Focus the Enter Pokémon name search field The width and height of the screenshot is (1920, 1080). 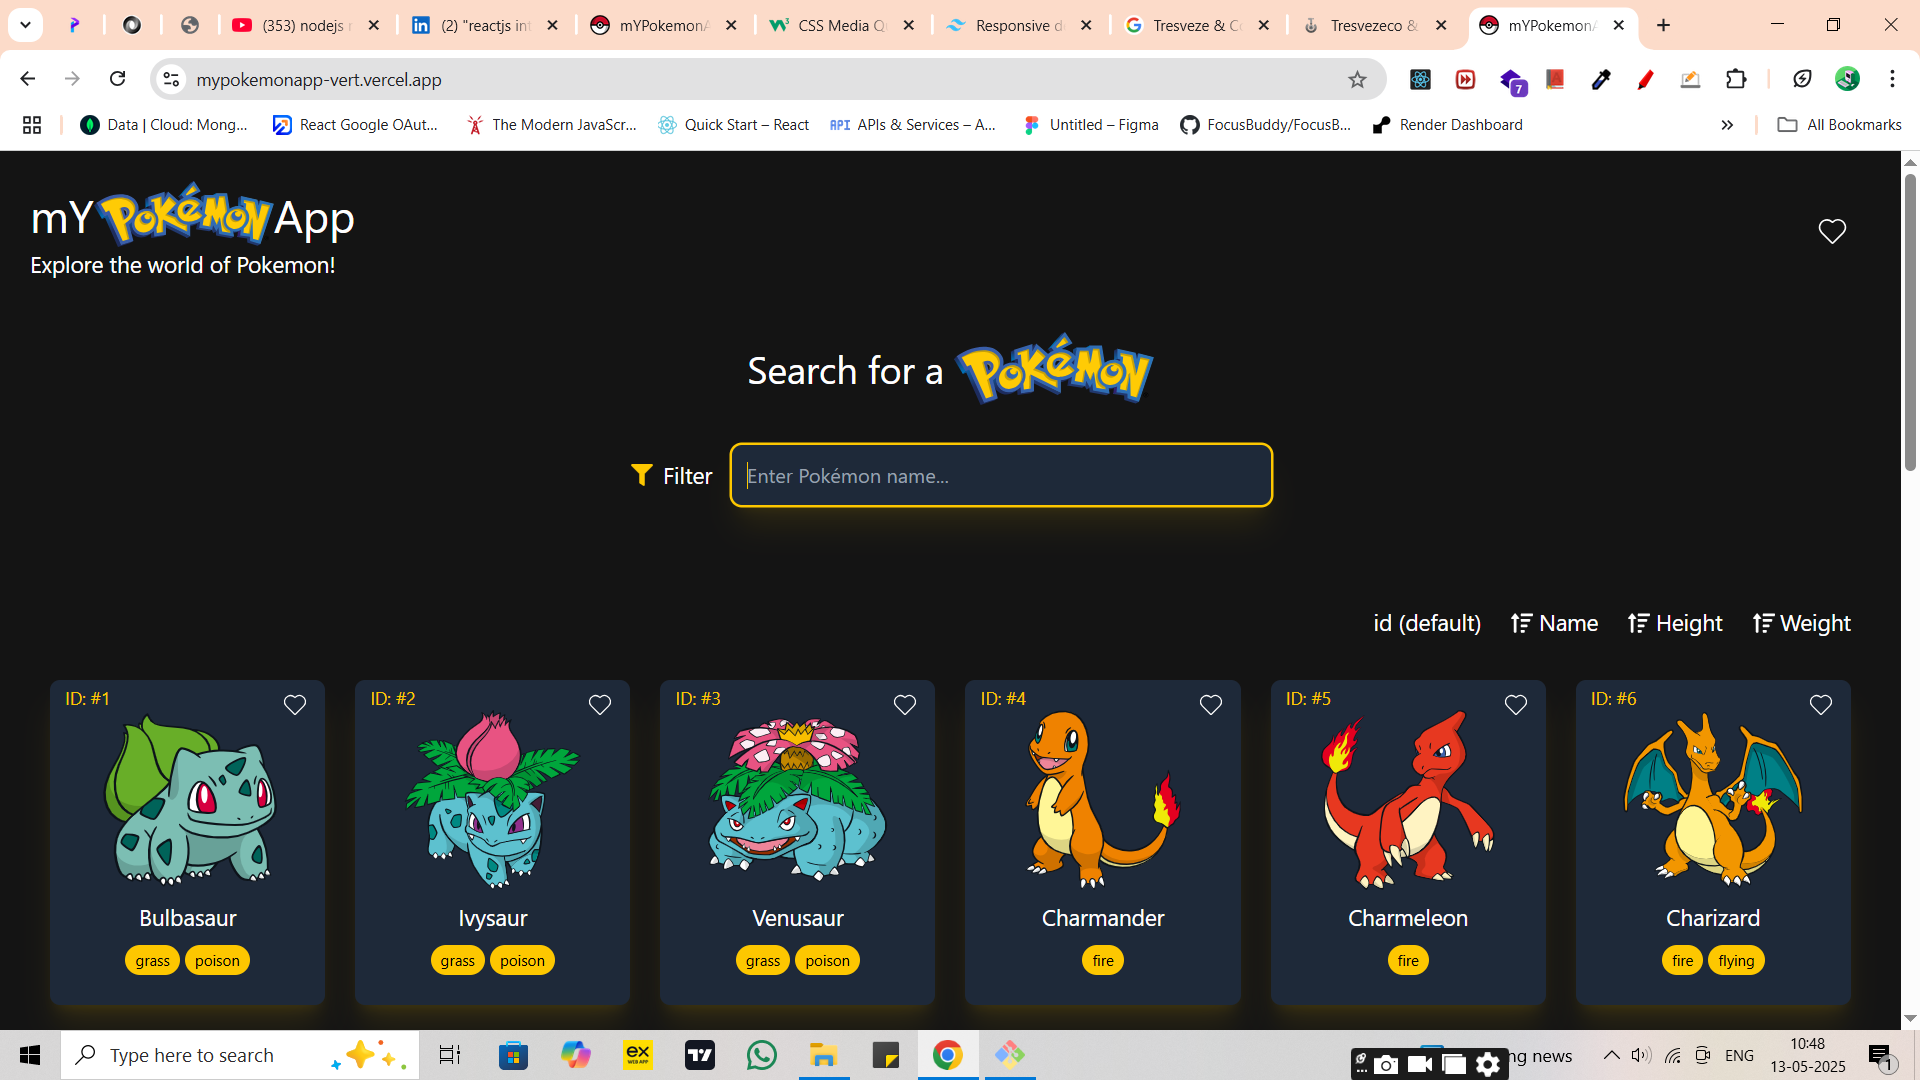[x=1001, y=475]
